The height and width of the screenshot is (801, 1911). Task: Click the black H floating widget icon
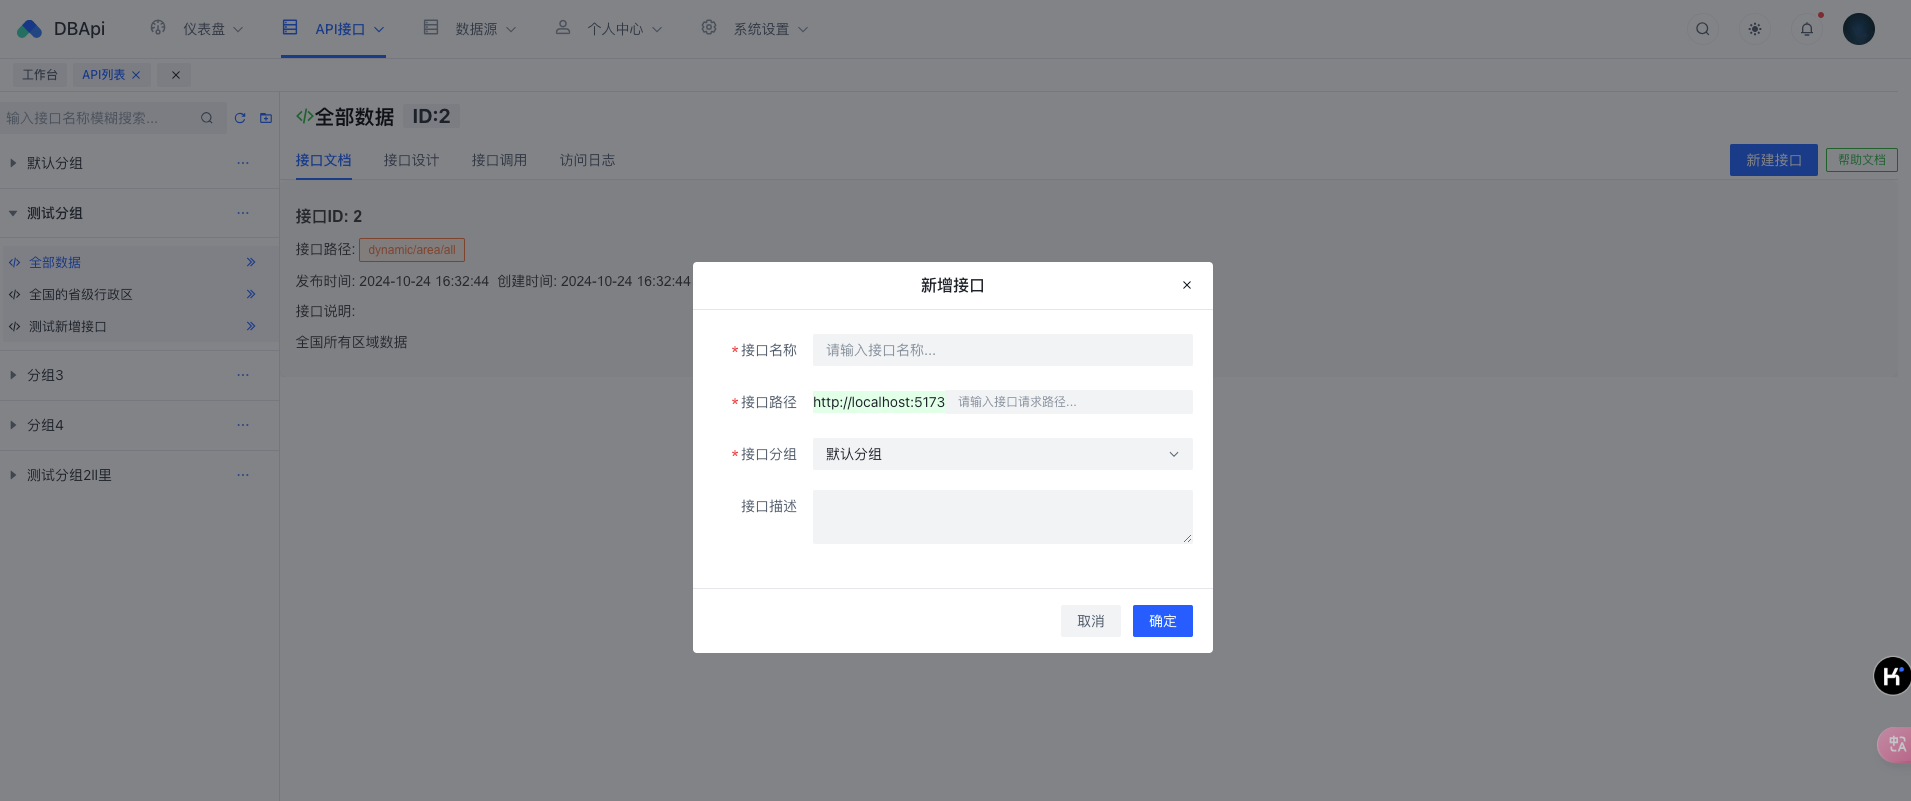pos(1892,676)
